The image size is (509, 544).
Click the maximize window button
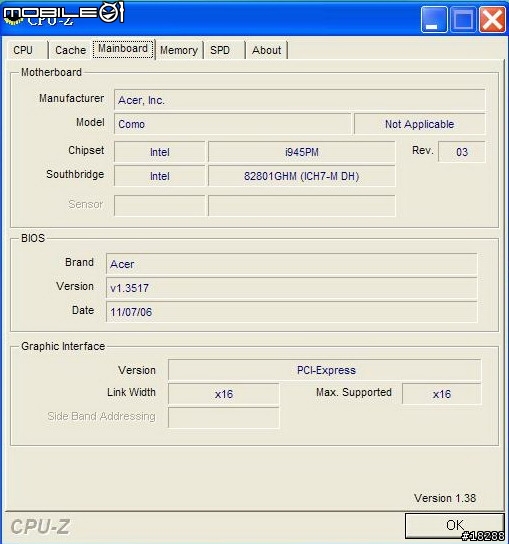coord(463,20)
